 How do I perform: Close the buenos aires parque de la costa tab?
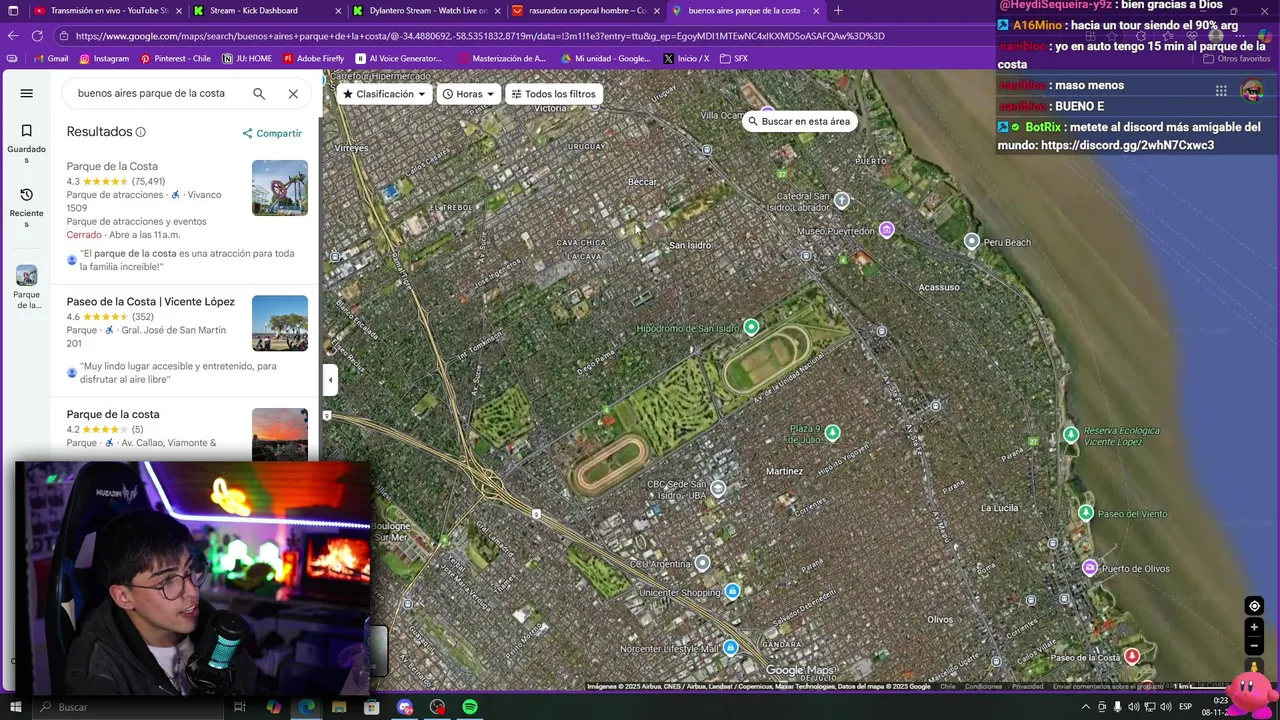(817, 11)
